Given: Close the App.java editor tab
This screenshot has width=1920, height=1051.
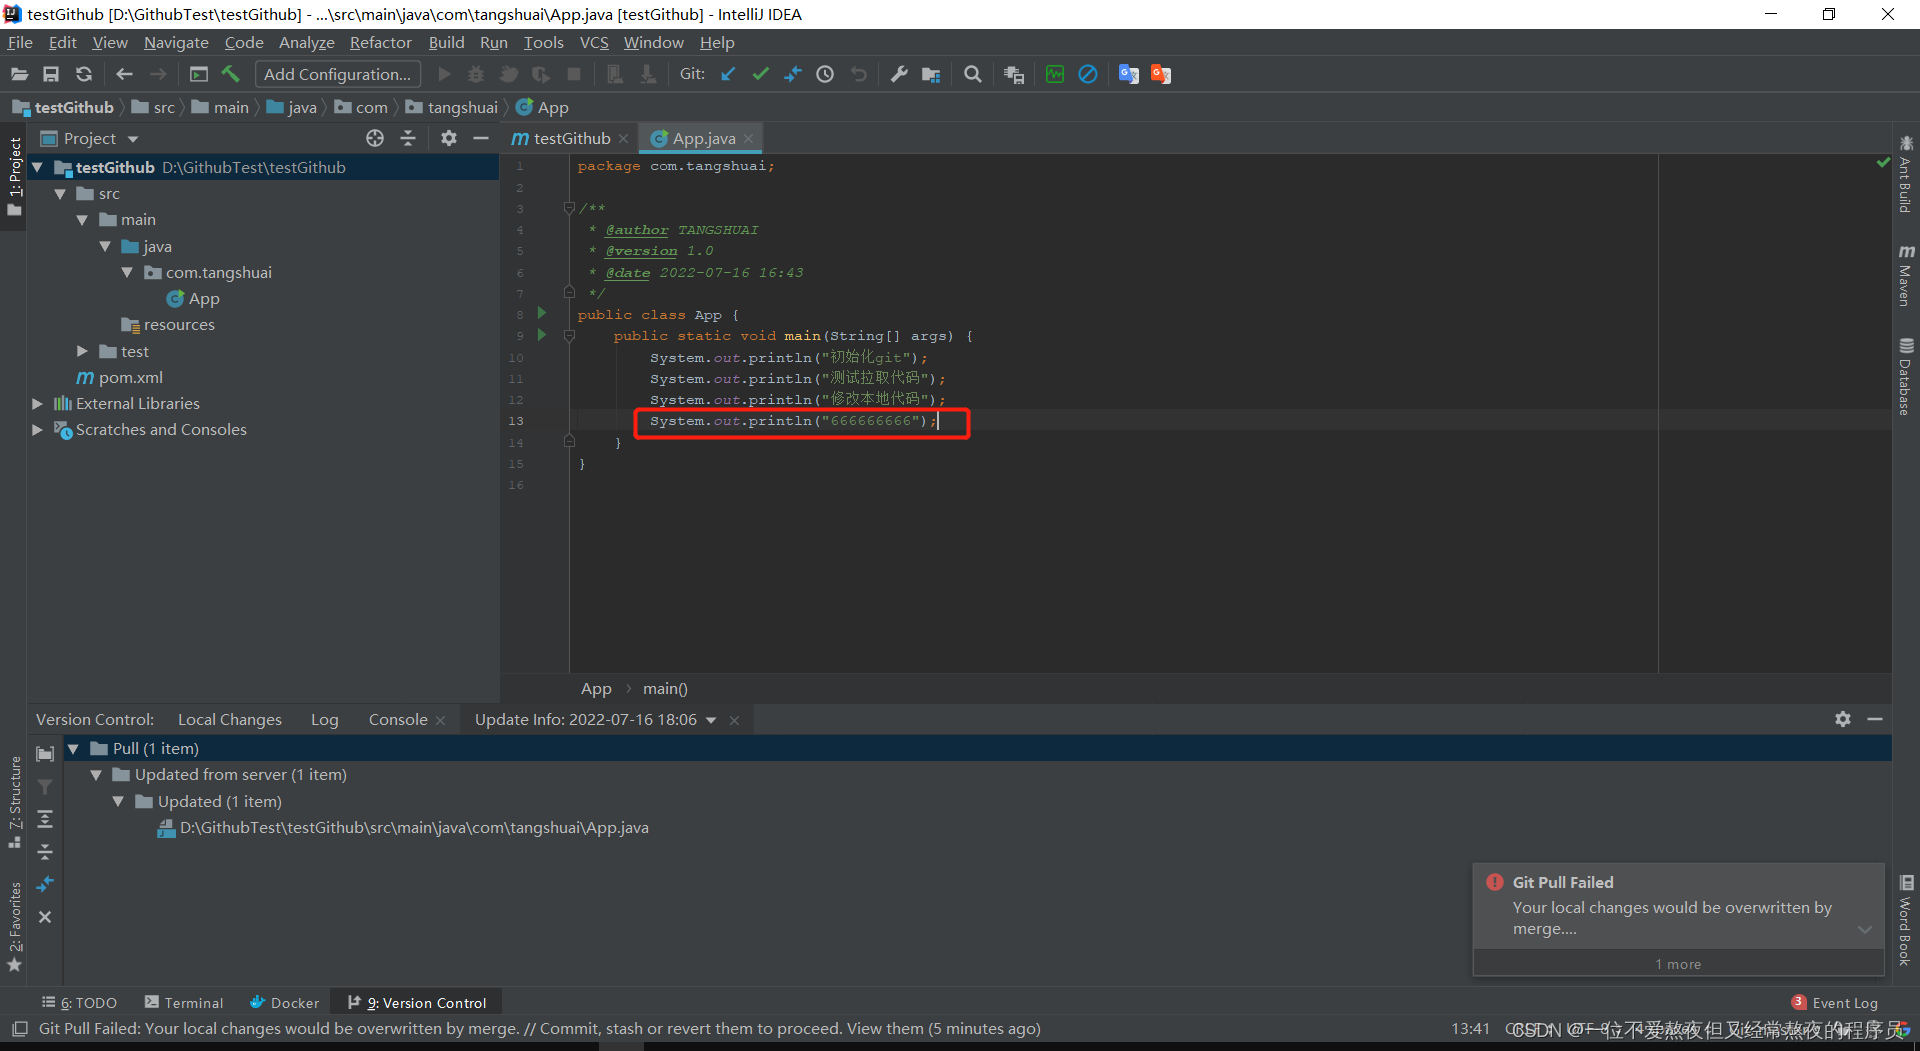Looking at the screenshot, I should (748, 138).
